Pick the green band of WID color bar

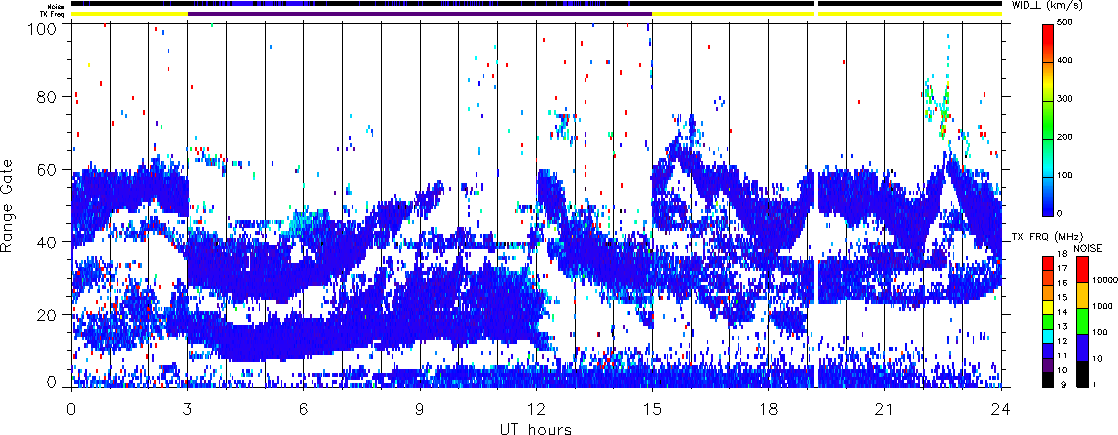[1048, 125]
